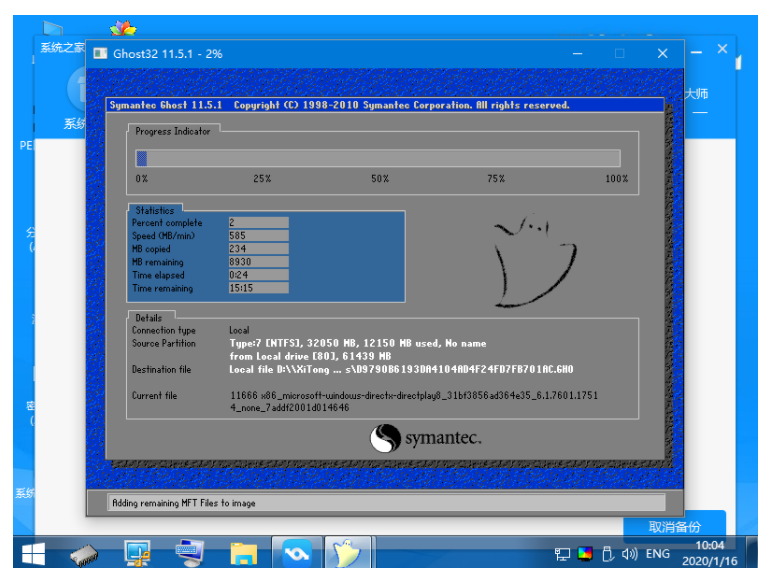Open the volume speaker control

pos(629,553)
